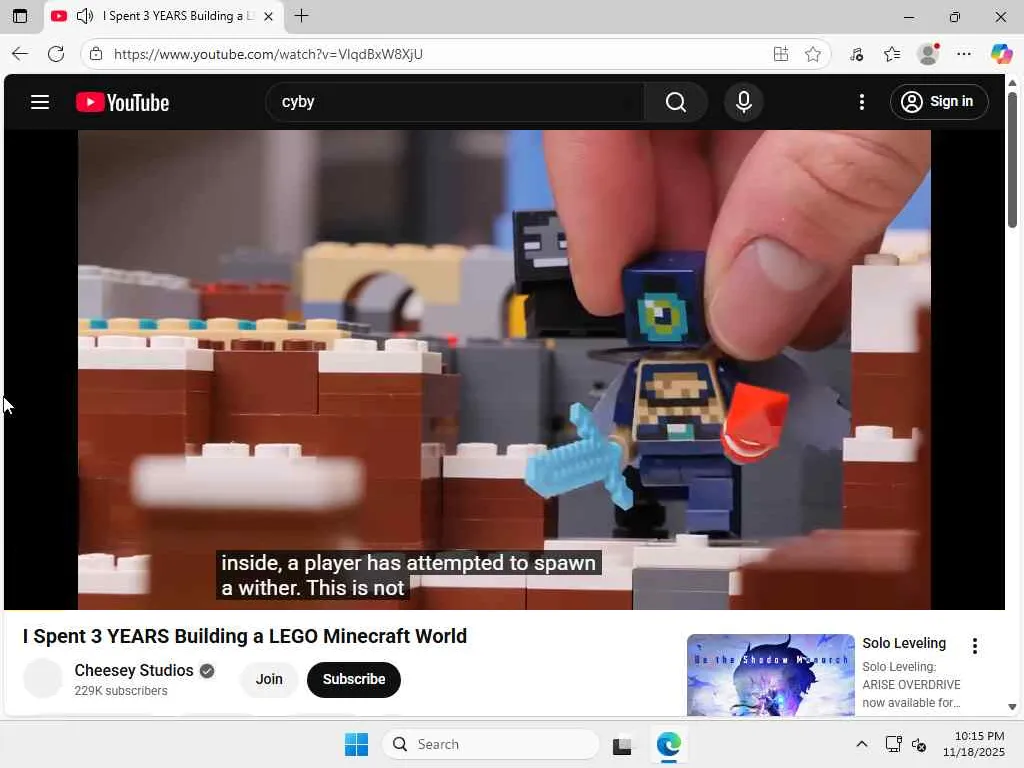
Task: Launch Copilot from the toolbar
Action: point(1000,54)
